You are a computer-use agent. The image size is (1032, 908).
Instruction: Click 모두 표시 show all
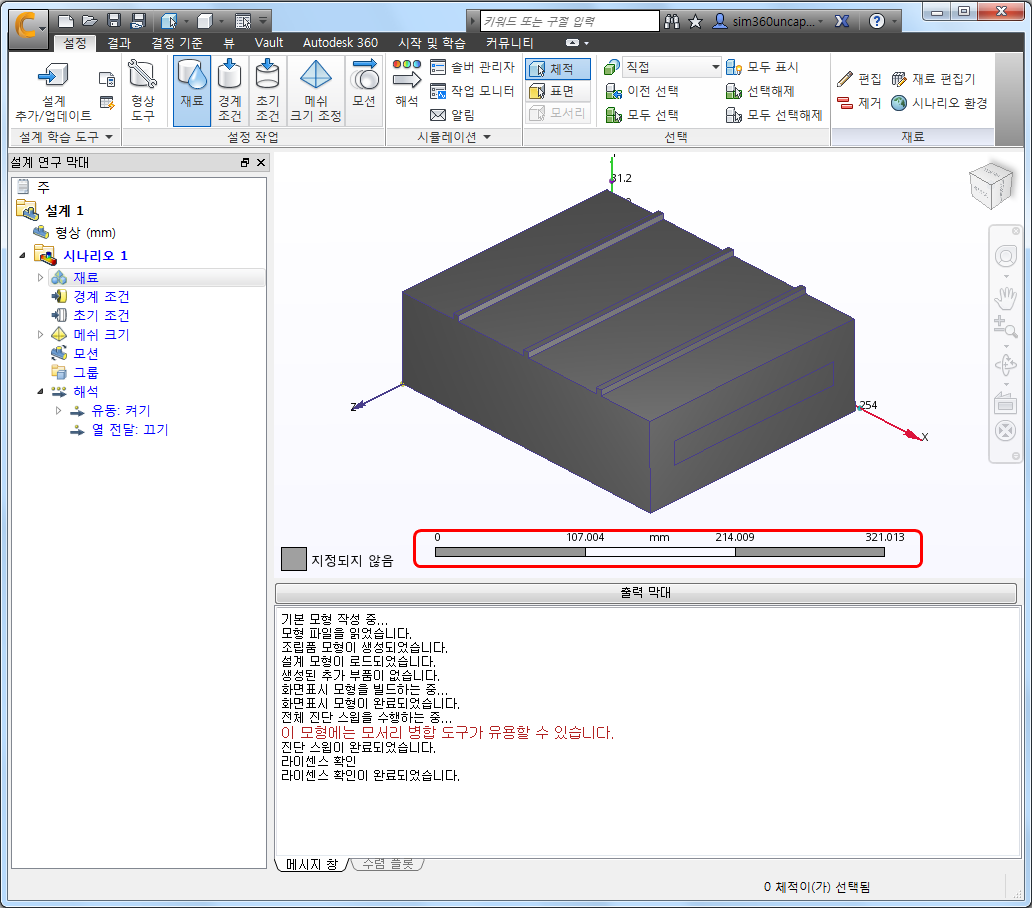pyautogui.click(x=762, y=67)
